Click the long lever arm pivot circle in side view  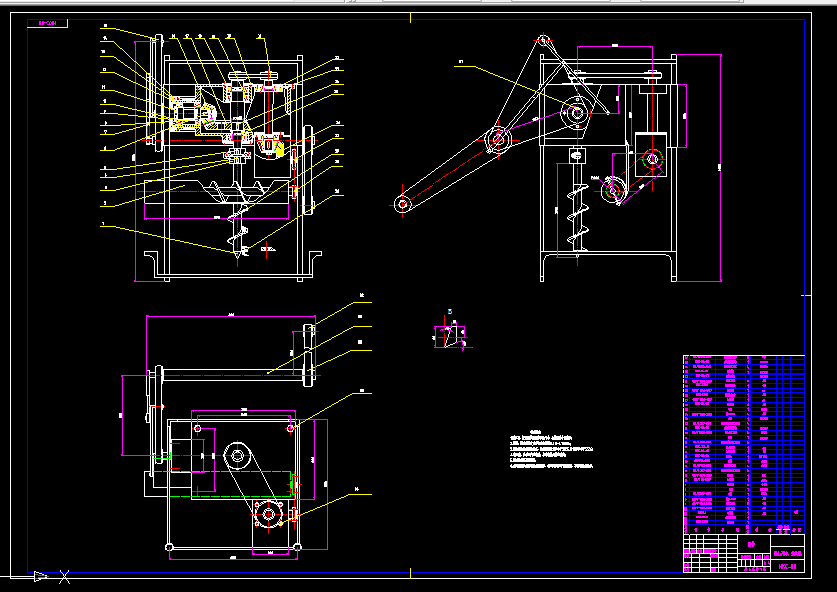[x=402, y=203]
